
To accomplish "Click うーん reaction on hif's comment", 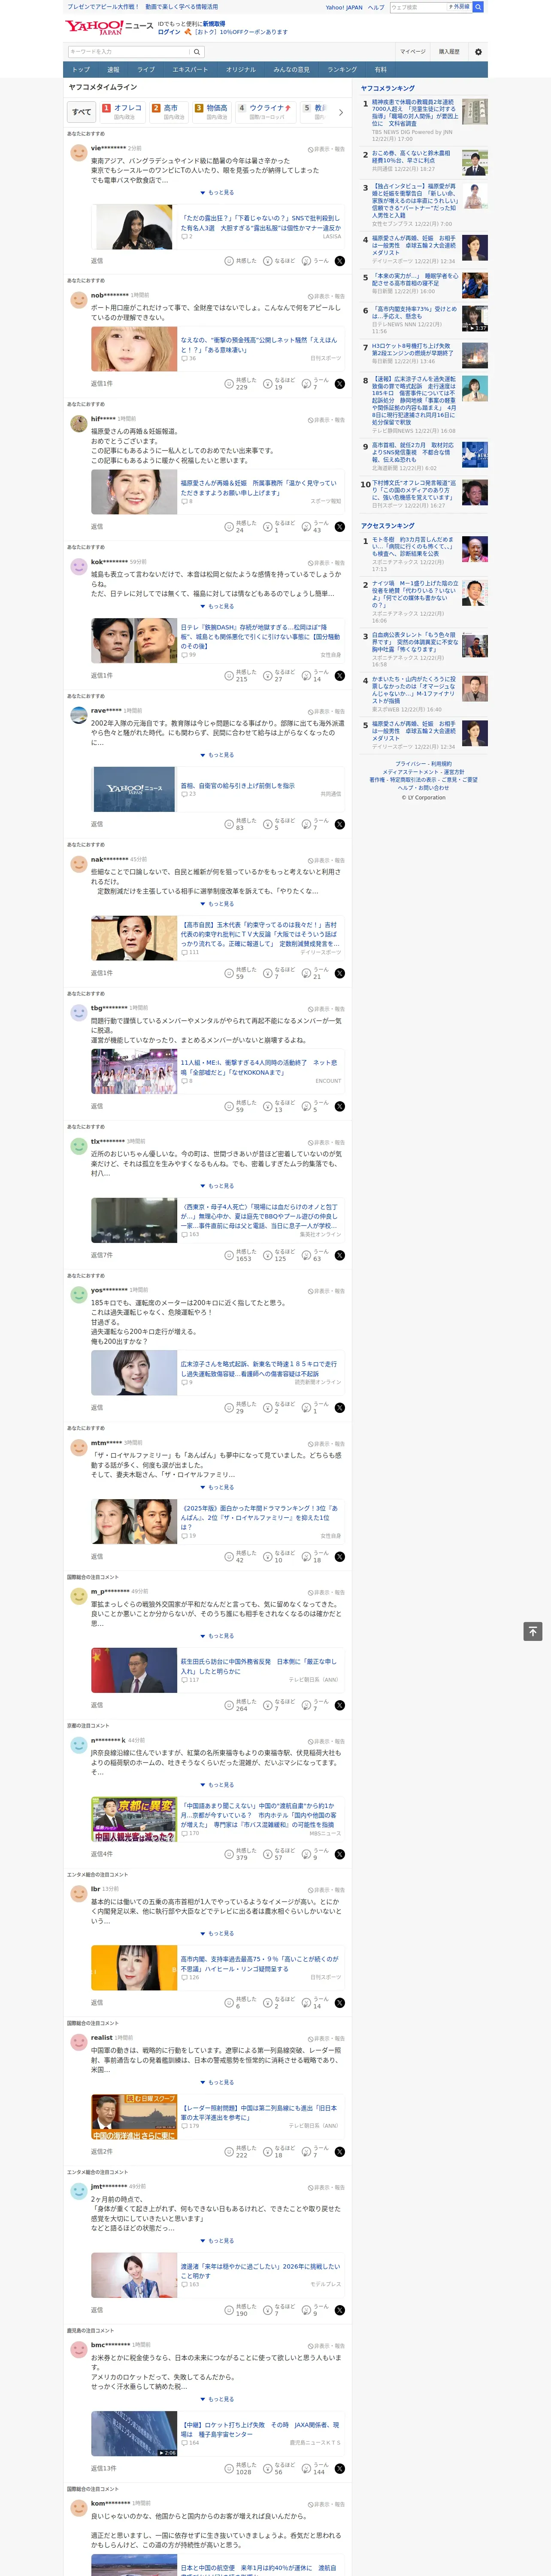I will point(315,526).
